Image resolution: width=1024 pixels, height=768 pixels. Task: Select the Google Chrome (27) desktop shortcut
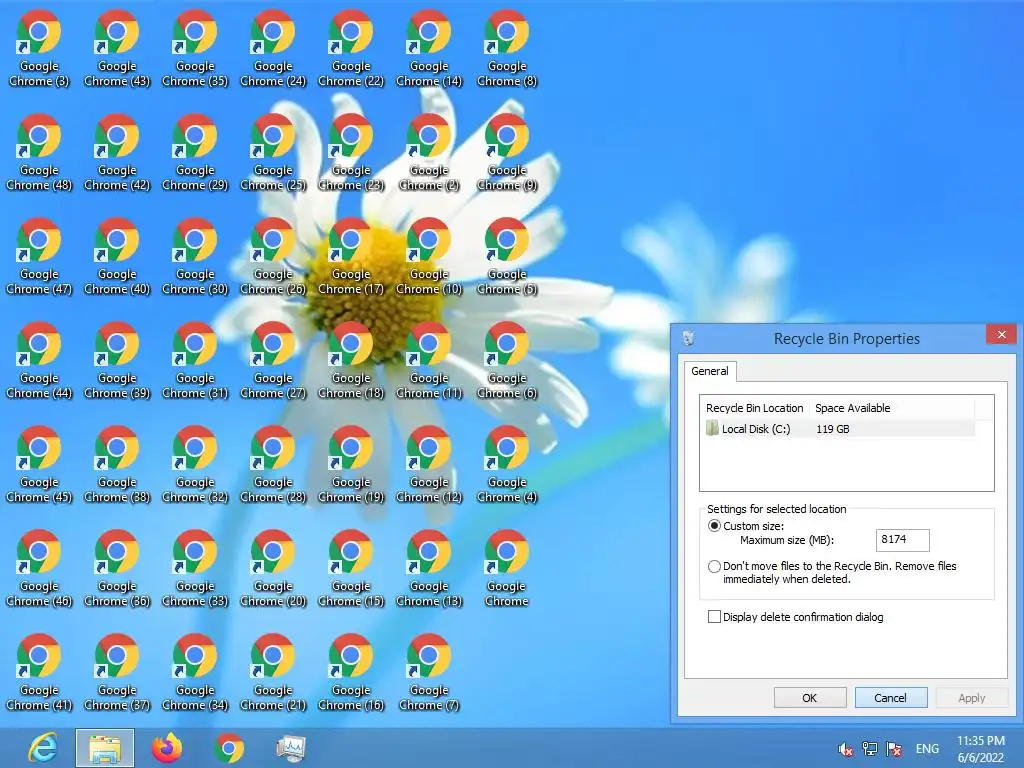(x=273, y=360)
